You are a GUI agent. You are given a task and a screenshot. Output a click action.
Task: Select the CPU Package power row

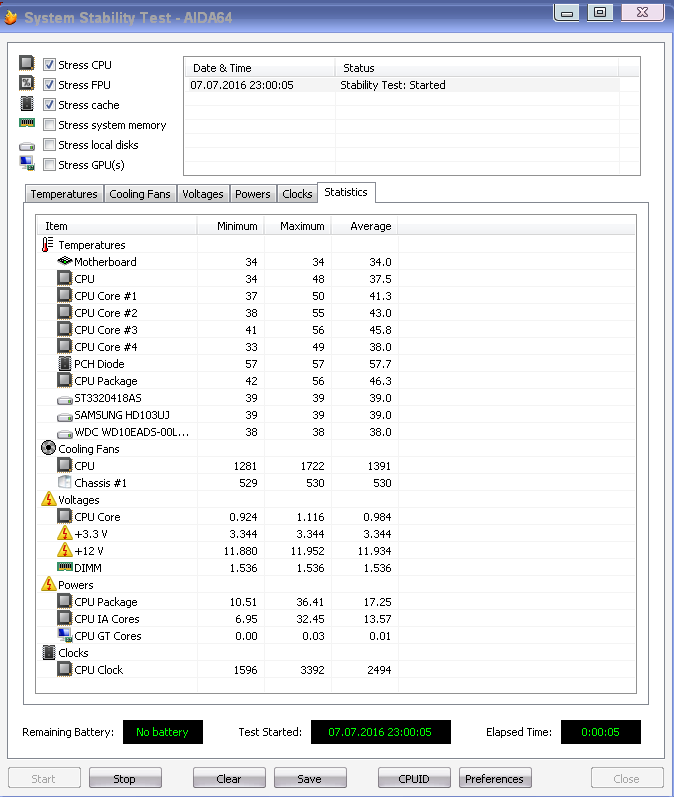coord(335,602)
